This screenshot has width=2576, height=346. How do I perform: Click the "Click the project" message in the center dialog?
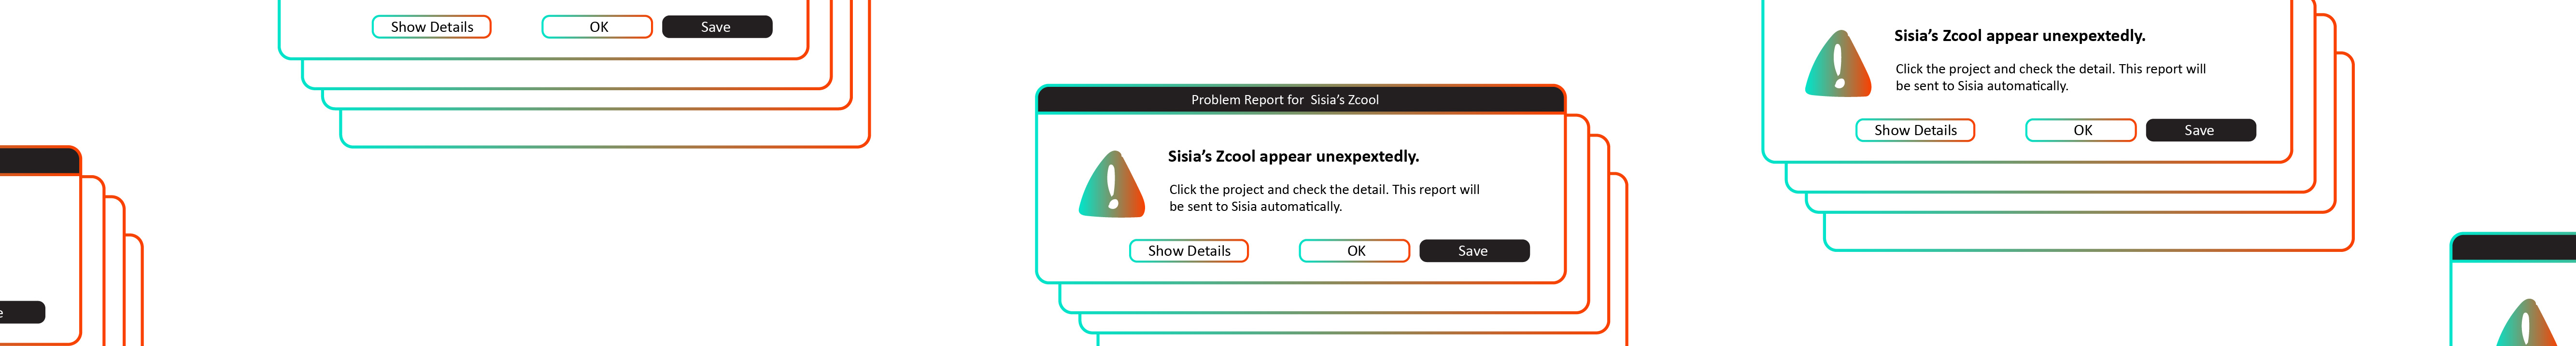[1323, 198]
